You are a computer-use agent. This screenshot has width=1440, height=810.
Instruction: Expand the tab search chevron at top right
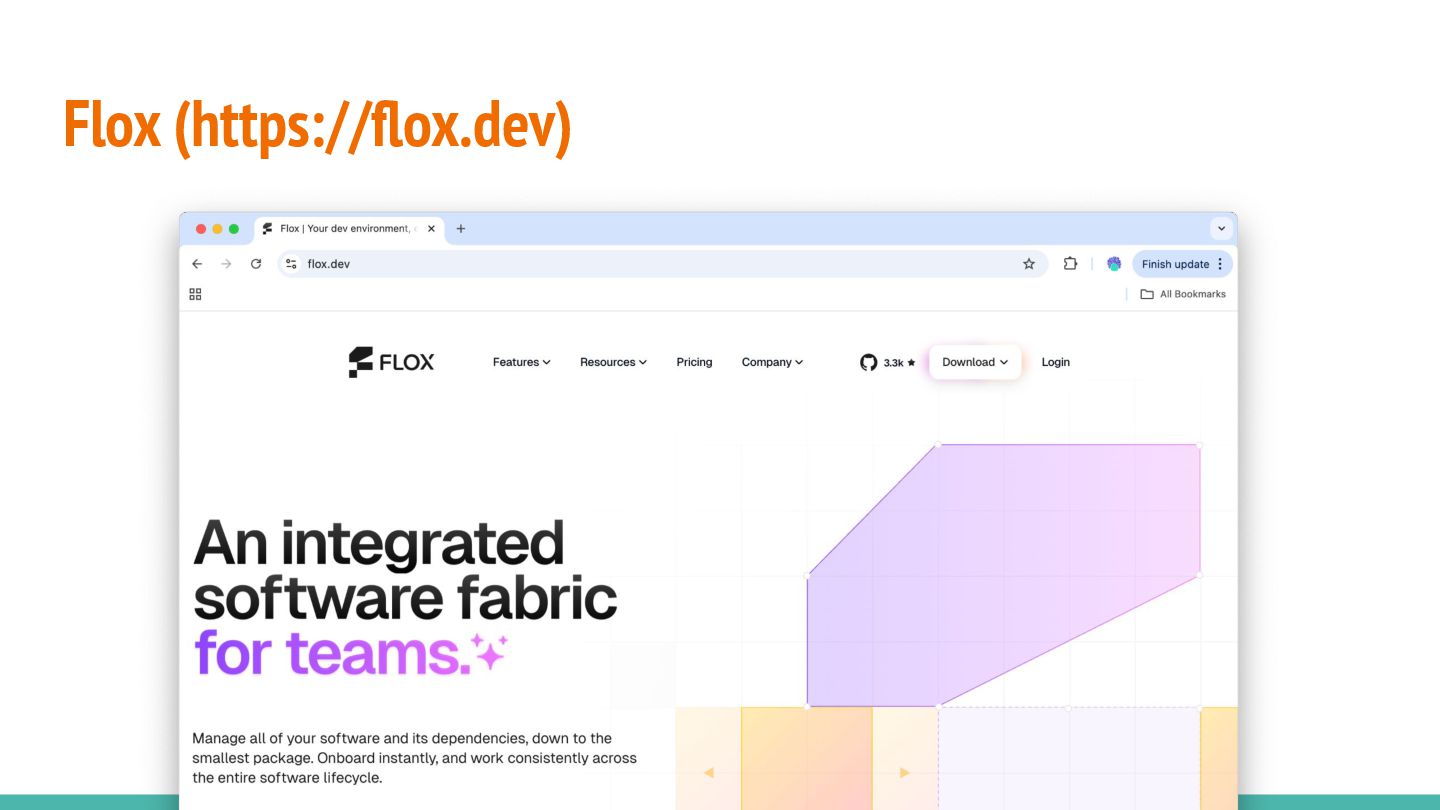pos(1221,229)
